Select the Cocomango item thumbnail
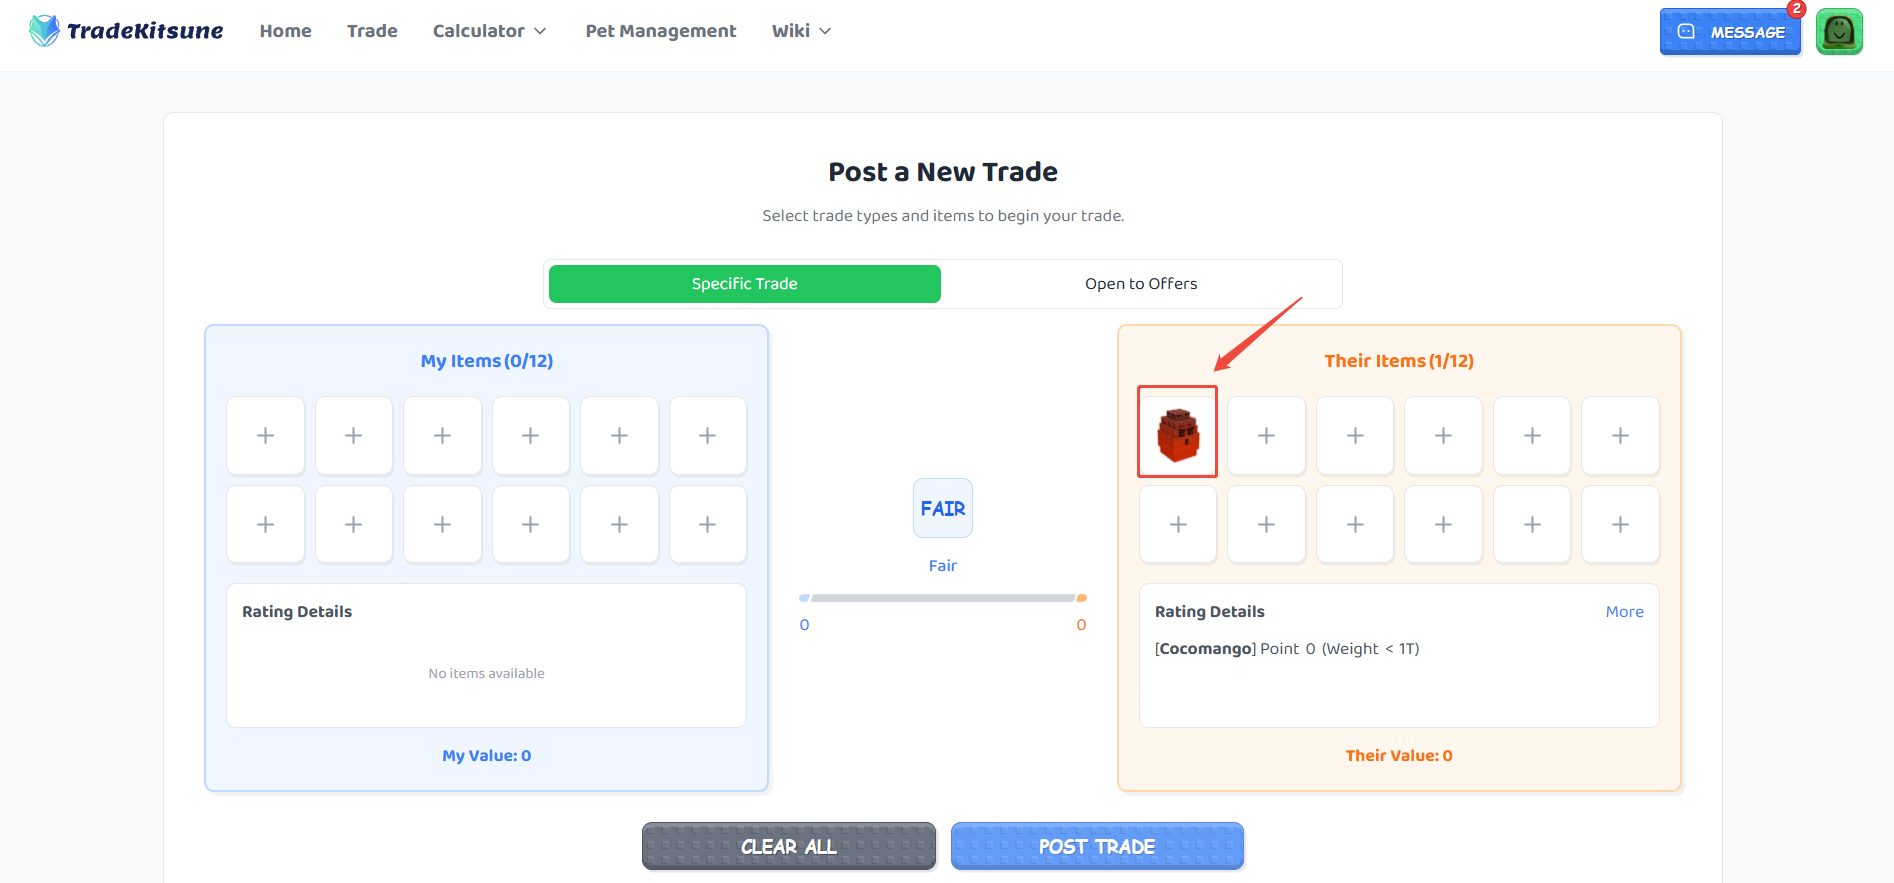This screenshot has width=1894, height=883. click(1177, 432)
